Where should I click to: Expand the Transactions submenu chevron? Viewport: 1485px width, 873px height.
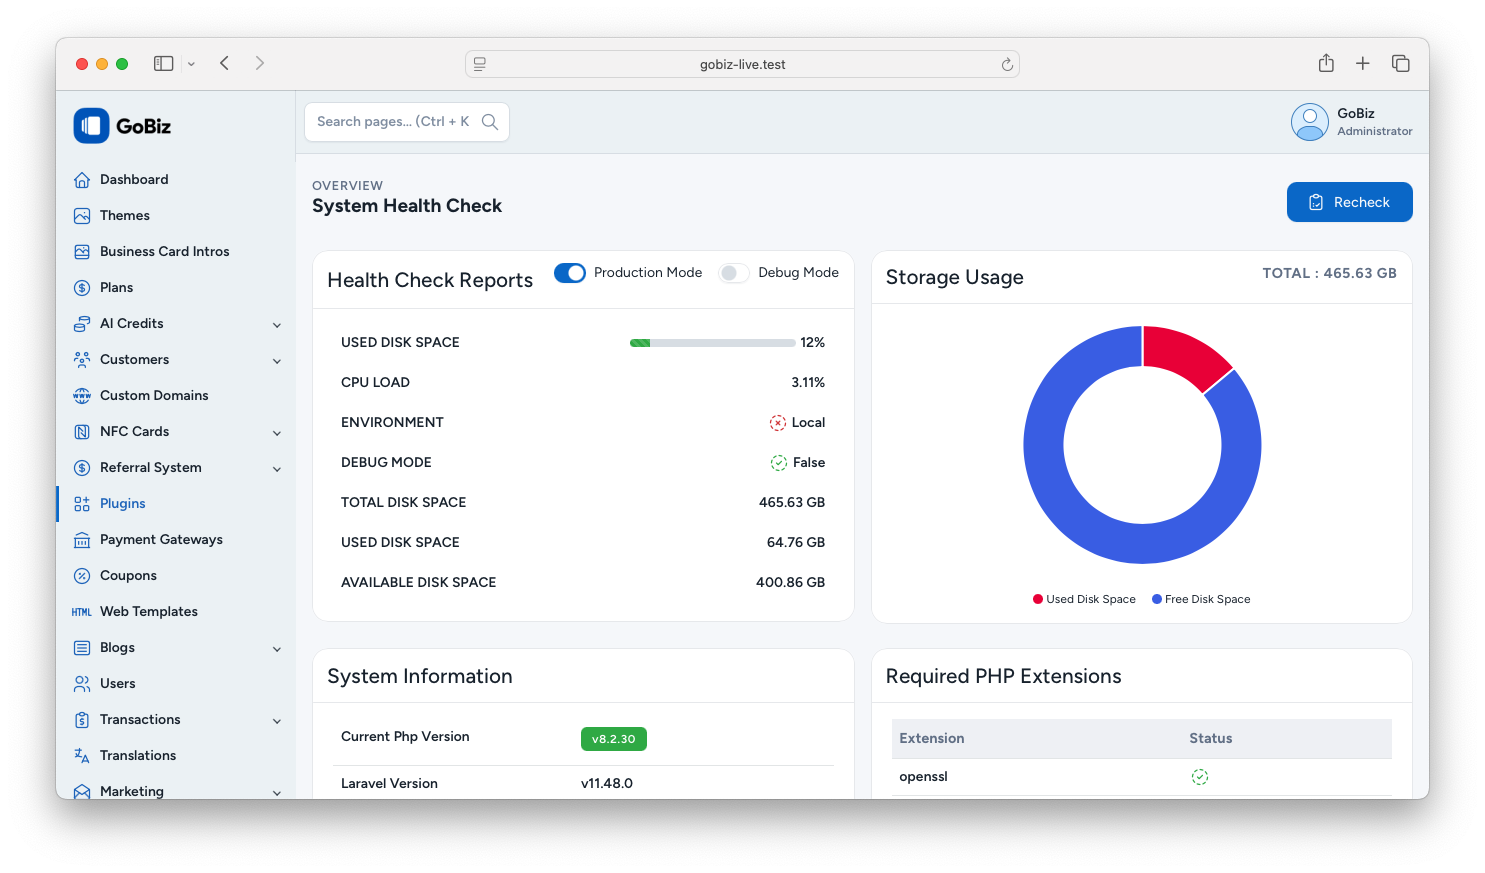tap(277, 721)
